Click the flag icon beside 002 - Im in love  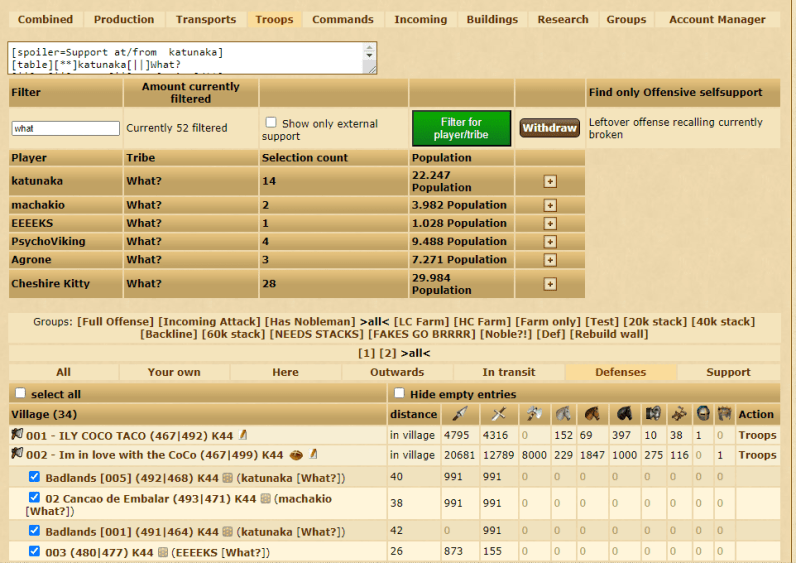click(x=17, y=453)
